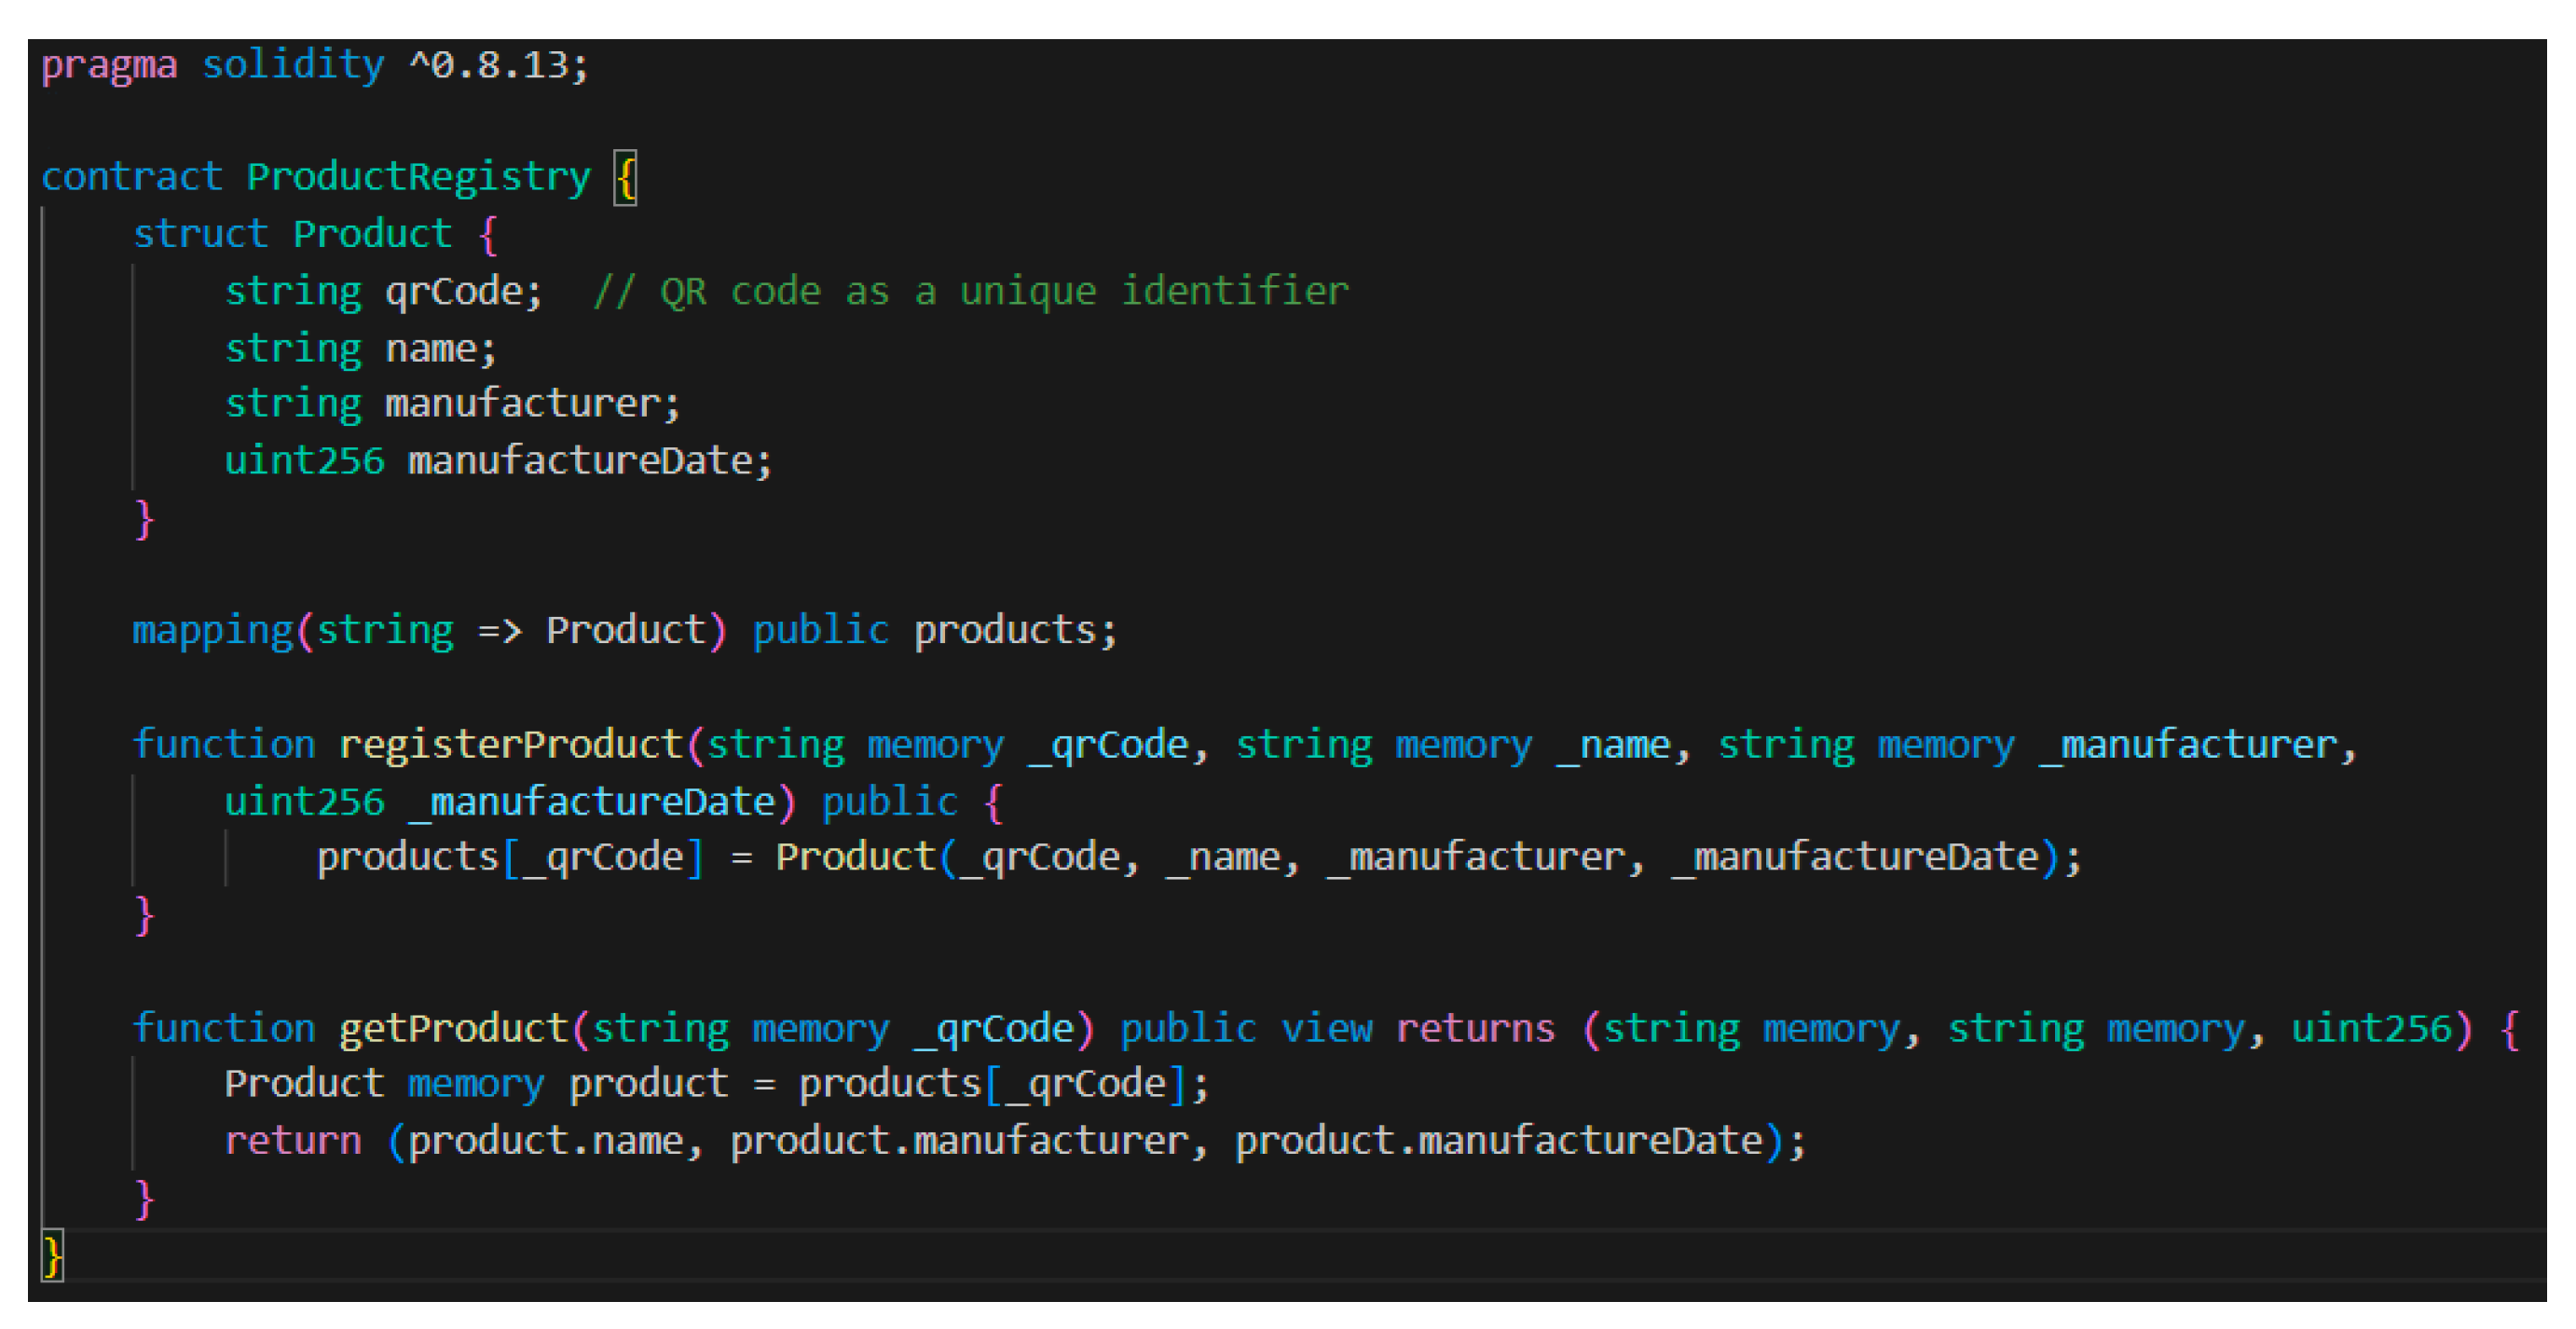Click the highlighted closing brace on the last line
The image size is (2576, 1329).
(x=52, y=1256)
